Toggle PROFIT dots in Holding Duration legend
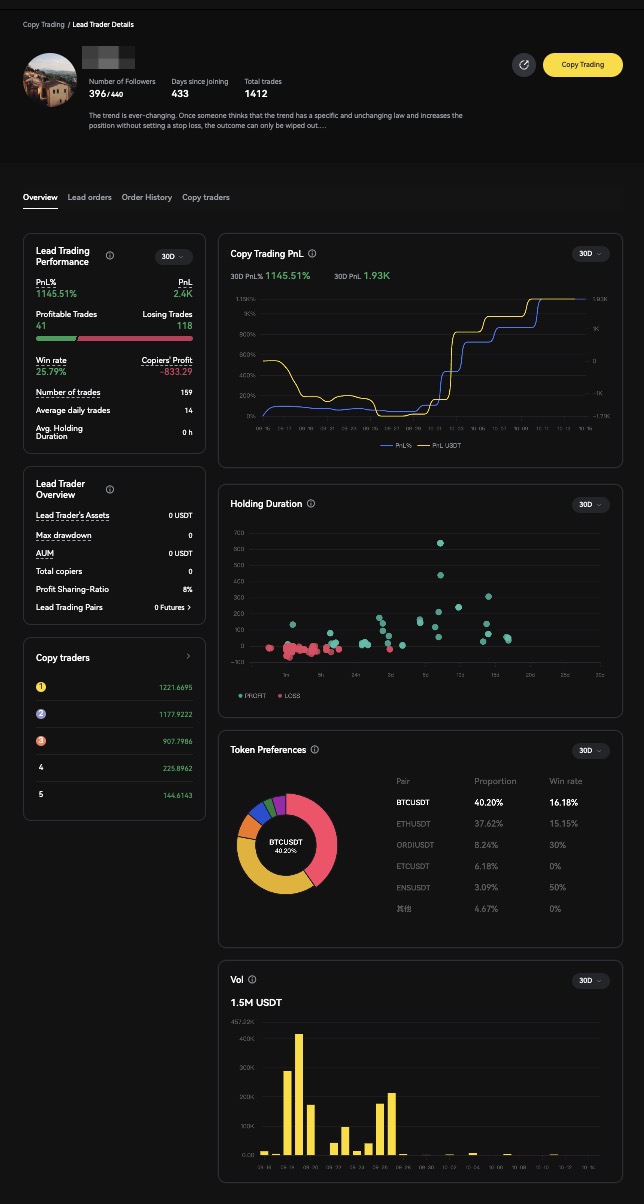Screen dimensions: 644x1204 [x=254, y=695]
